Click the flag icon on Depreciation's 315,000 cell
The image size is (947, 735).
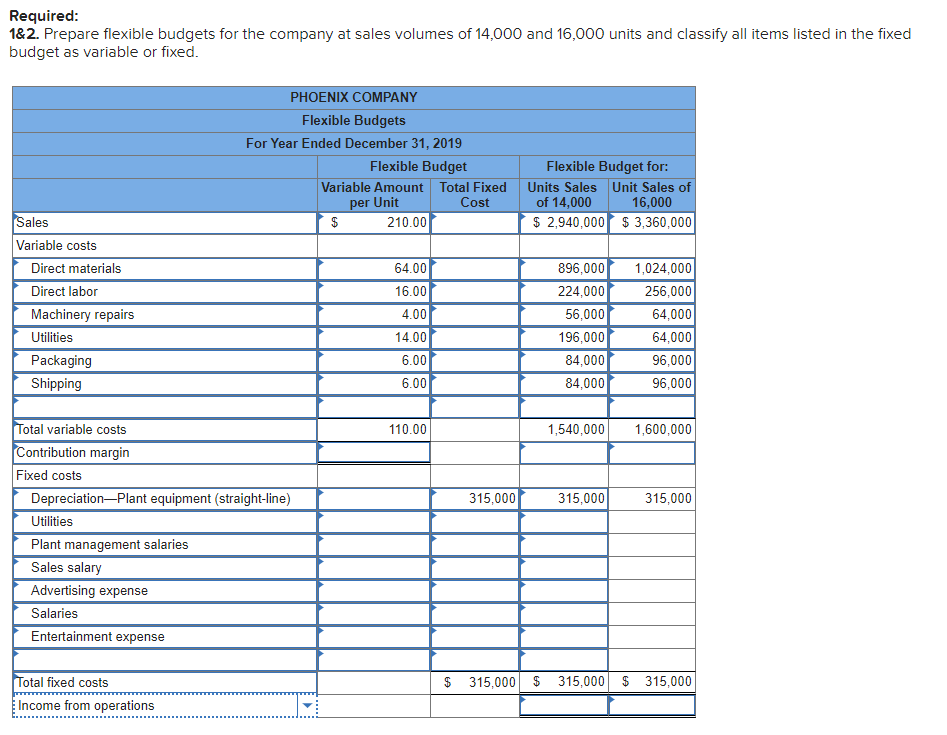[x=434, y=497]
